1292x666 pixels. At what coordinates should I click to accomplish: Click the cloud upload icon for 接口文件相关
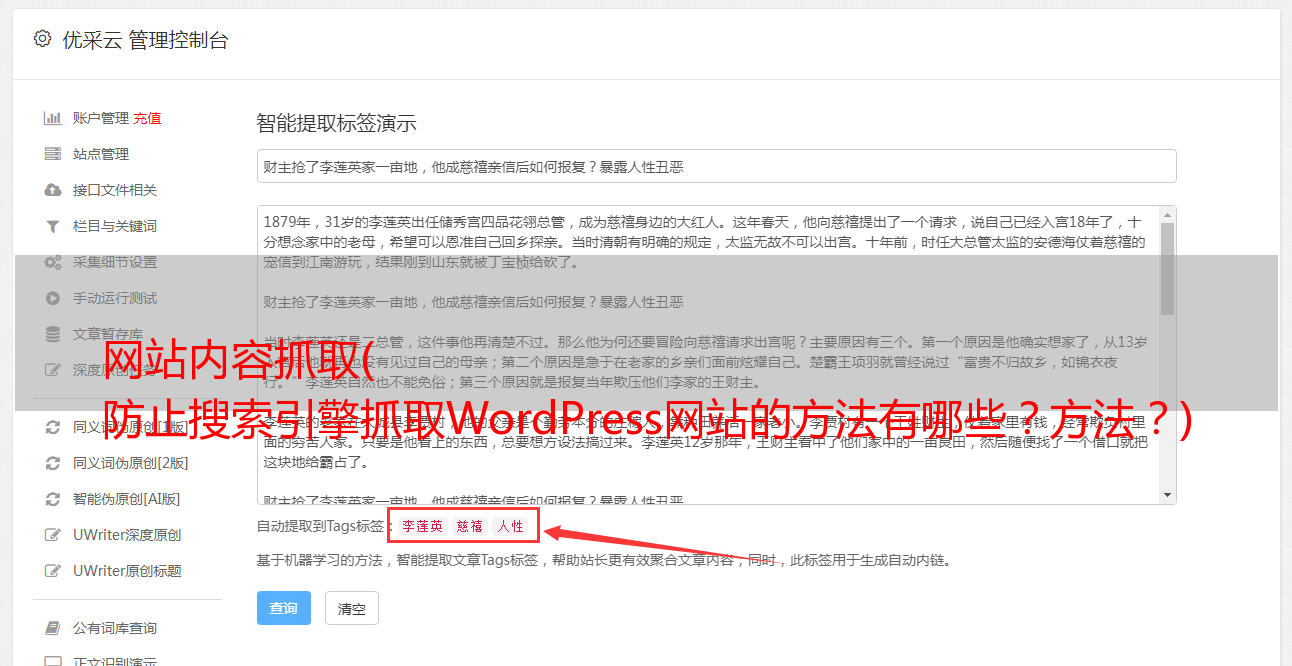(x=53, y=190)
